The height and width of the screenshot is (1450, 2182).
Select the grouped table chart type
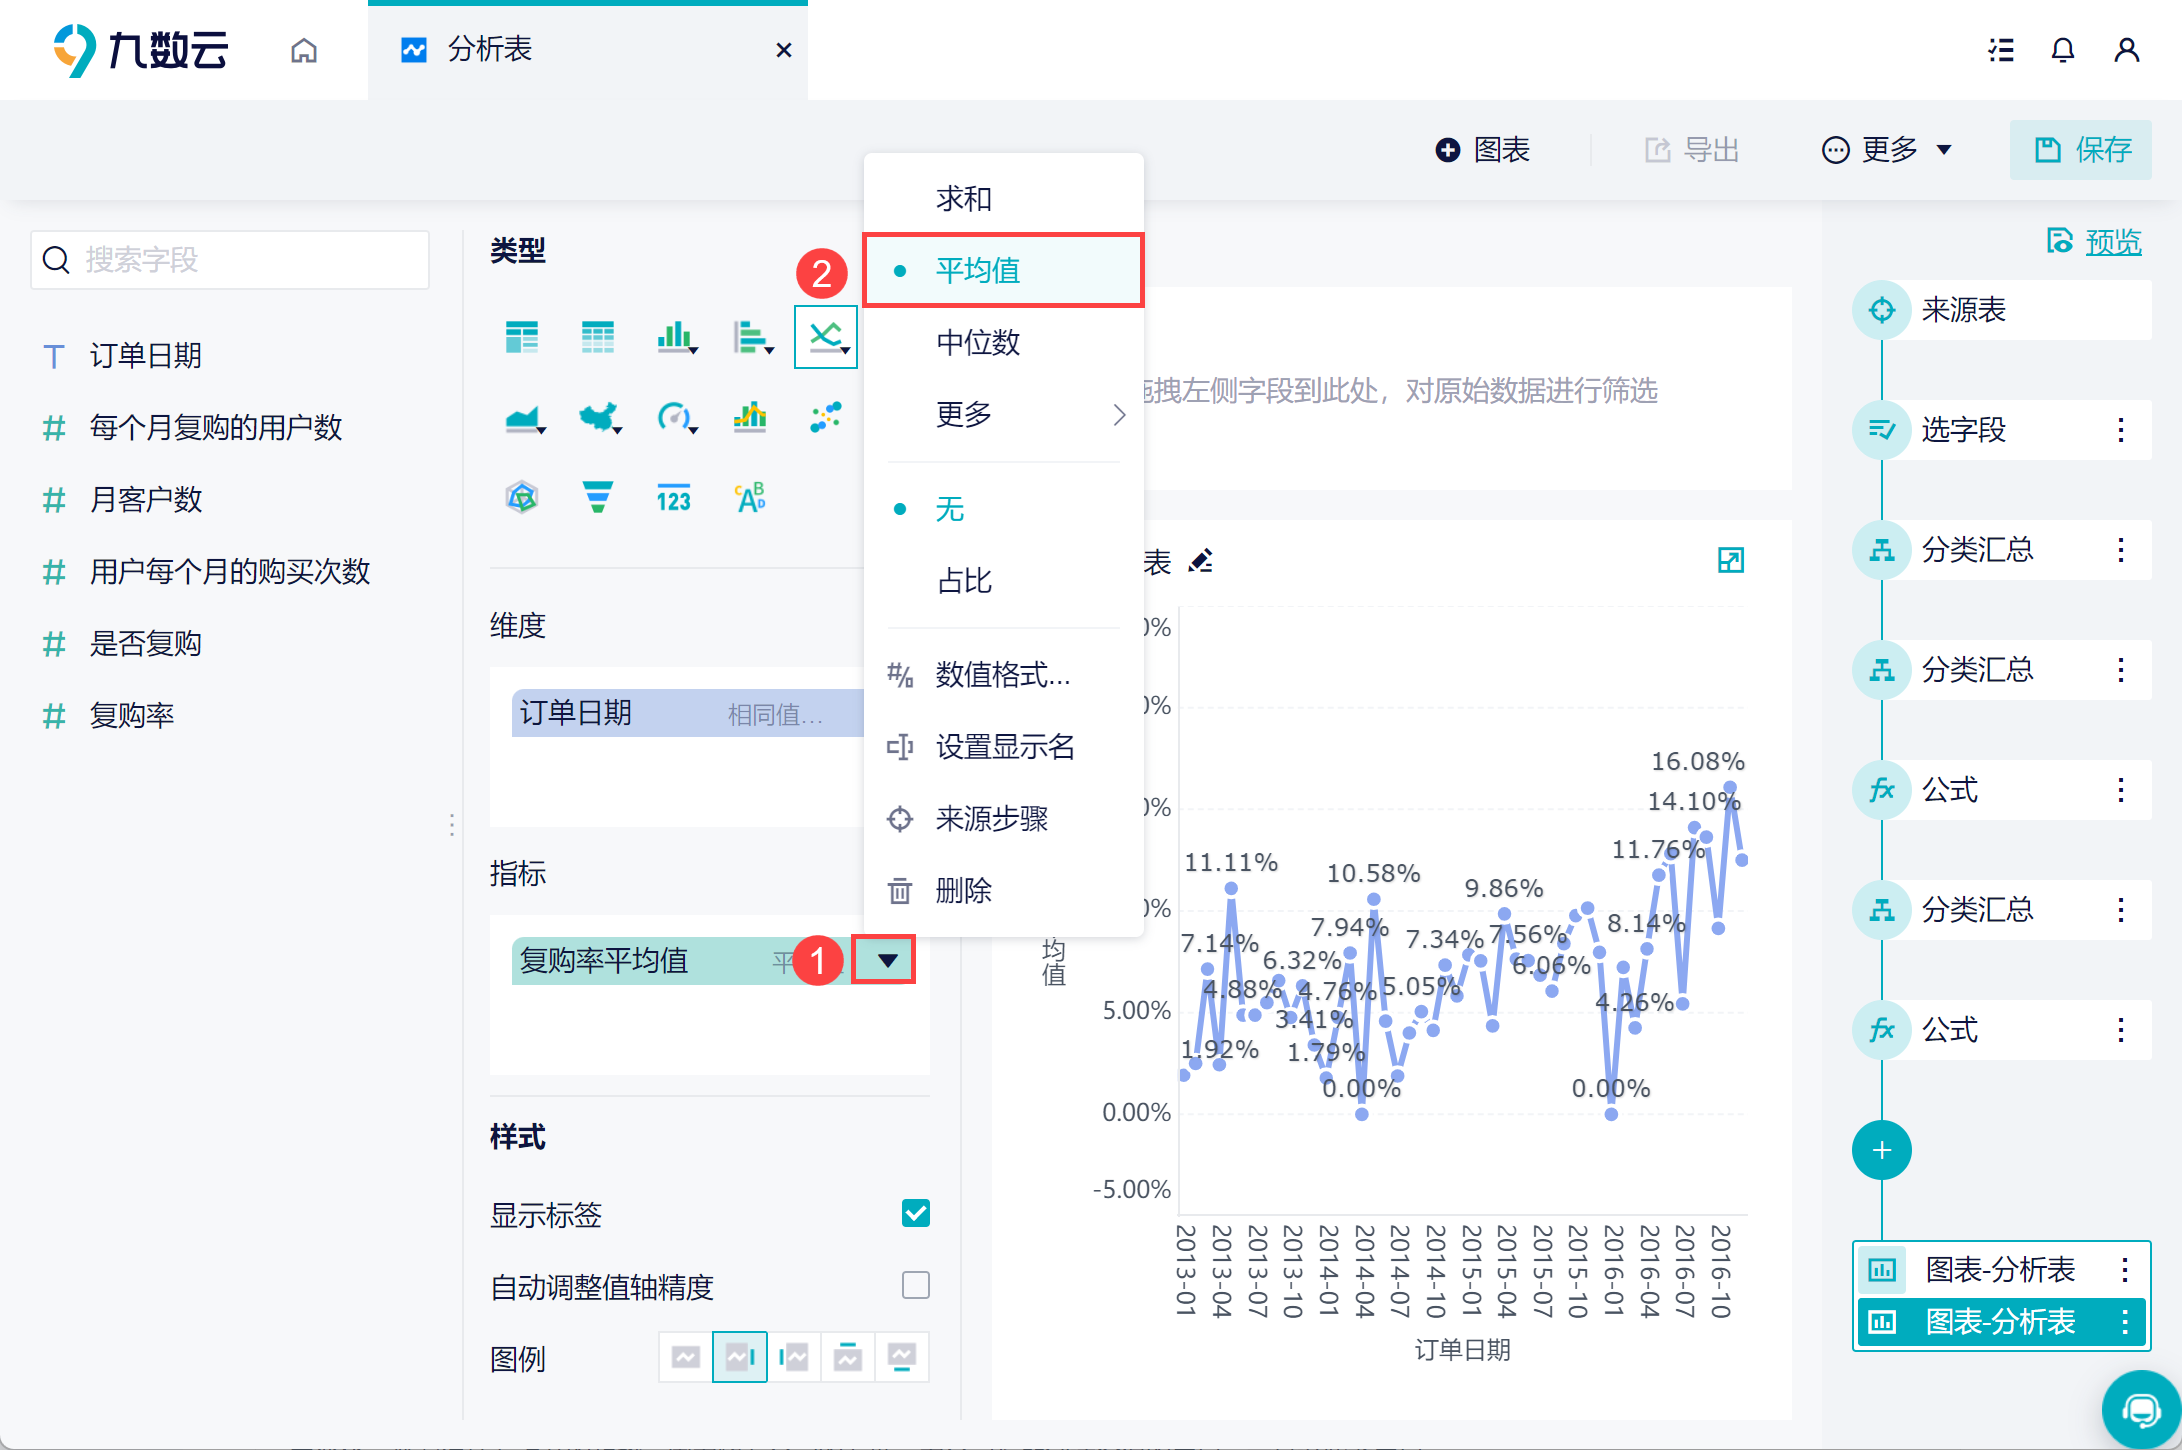[522, 337]
